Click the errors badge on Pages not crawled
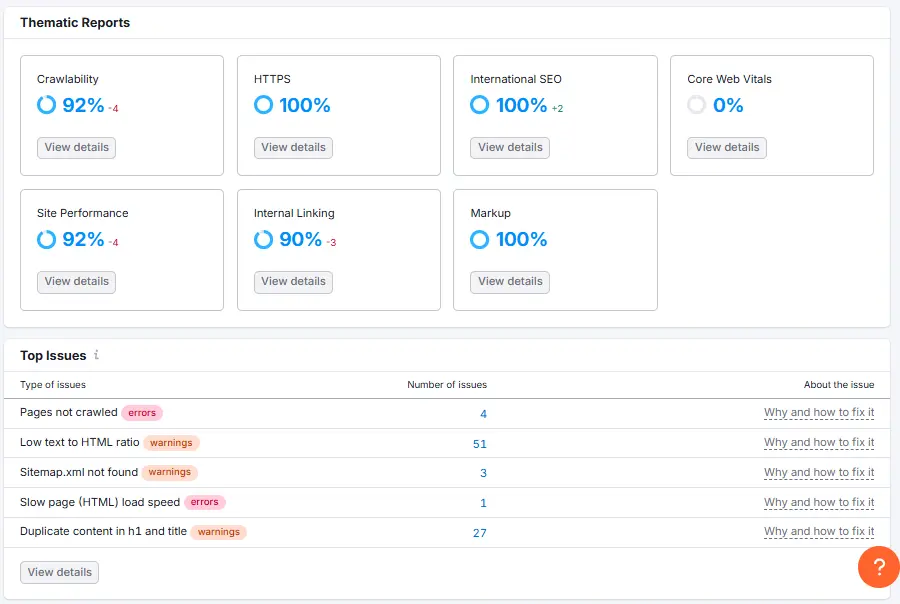 (x=142, y=412)
